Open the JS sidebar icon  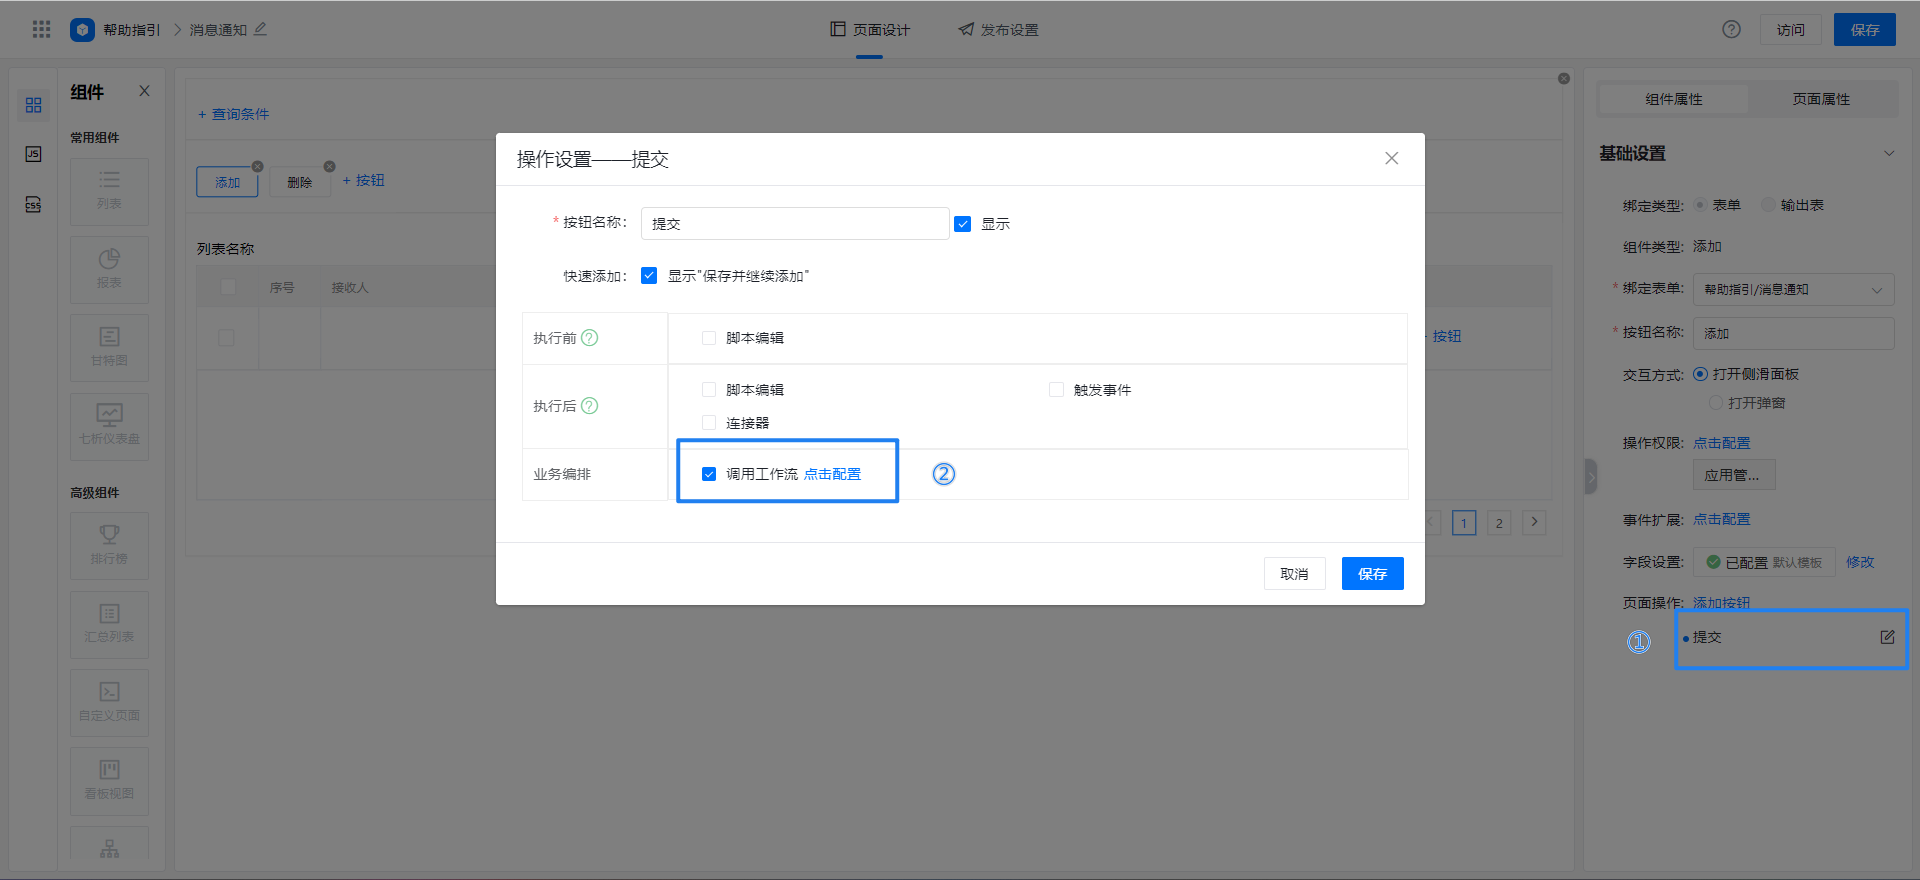[33, 154]
